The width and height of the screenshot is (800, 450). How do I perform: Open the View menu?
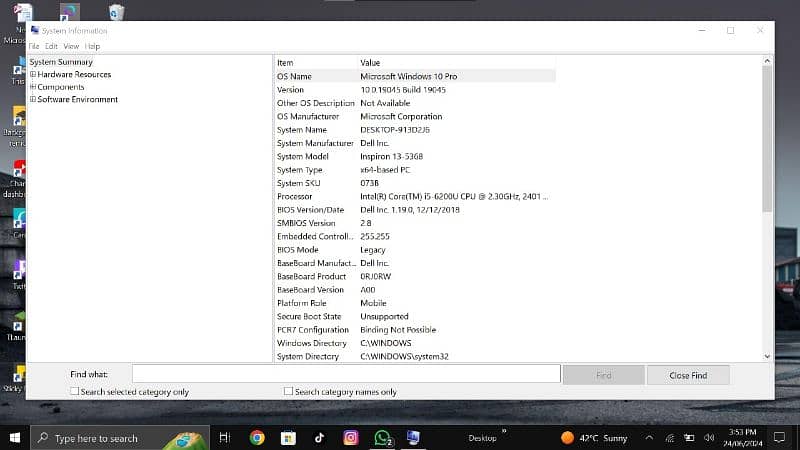pyautogui.click(x=71, y=46)
